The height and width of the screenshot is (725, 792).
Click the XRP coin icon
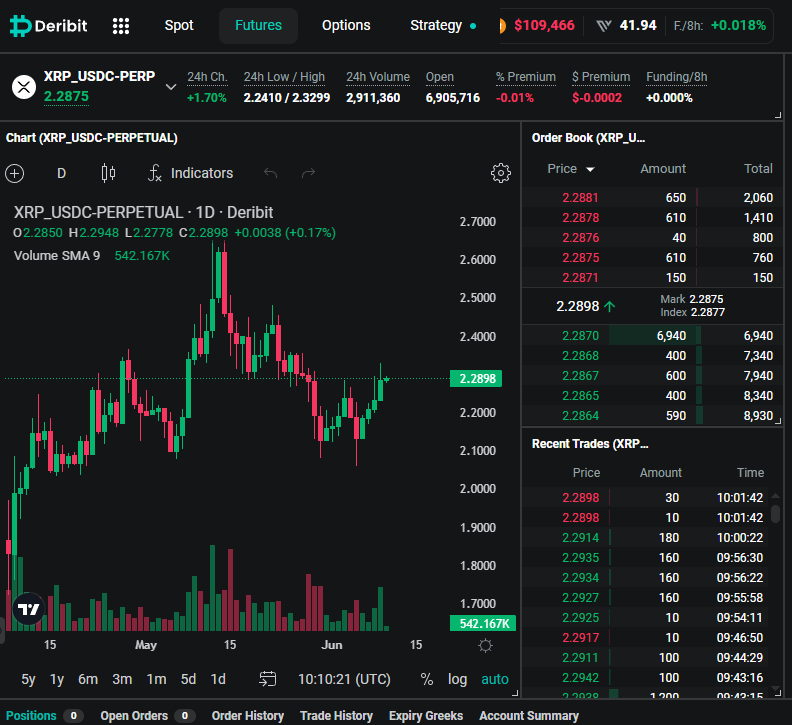coord(24,87)
